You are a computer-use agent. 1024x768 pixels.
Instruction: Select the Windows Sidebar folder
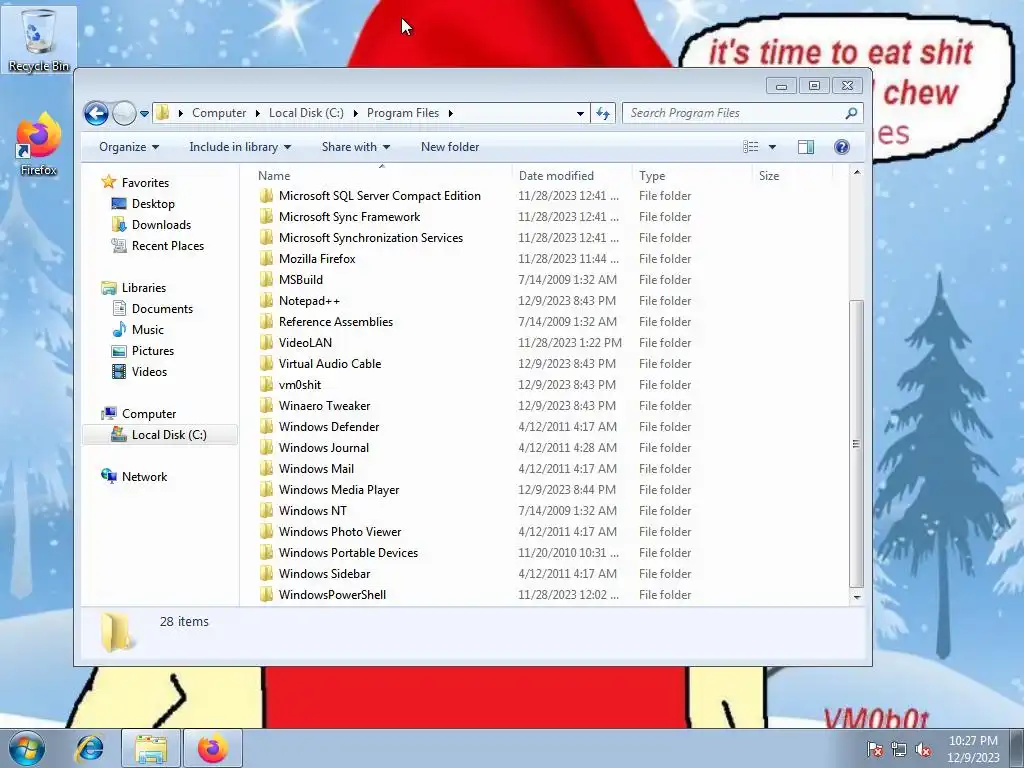324,573
